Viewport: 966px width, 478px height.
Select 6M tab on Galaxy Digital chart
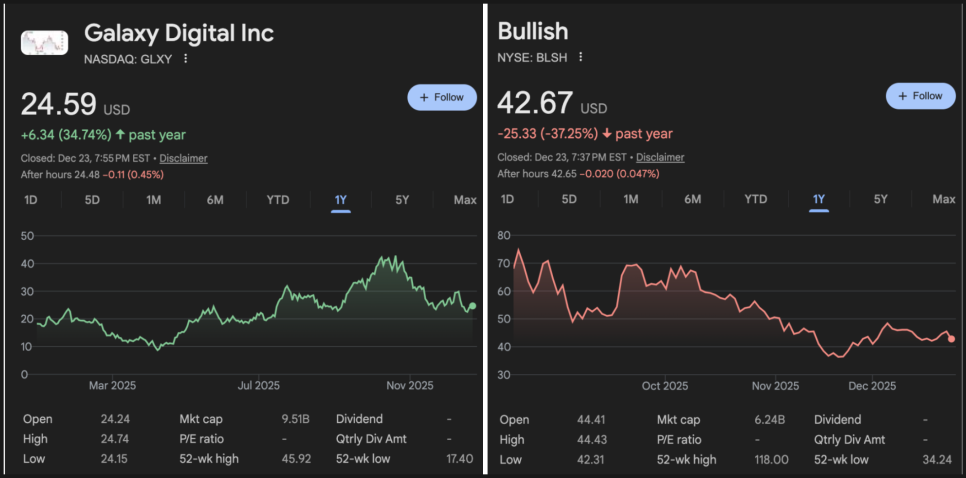click(215, 200)
